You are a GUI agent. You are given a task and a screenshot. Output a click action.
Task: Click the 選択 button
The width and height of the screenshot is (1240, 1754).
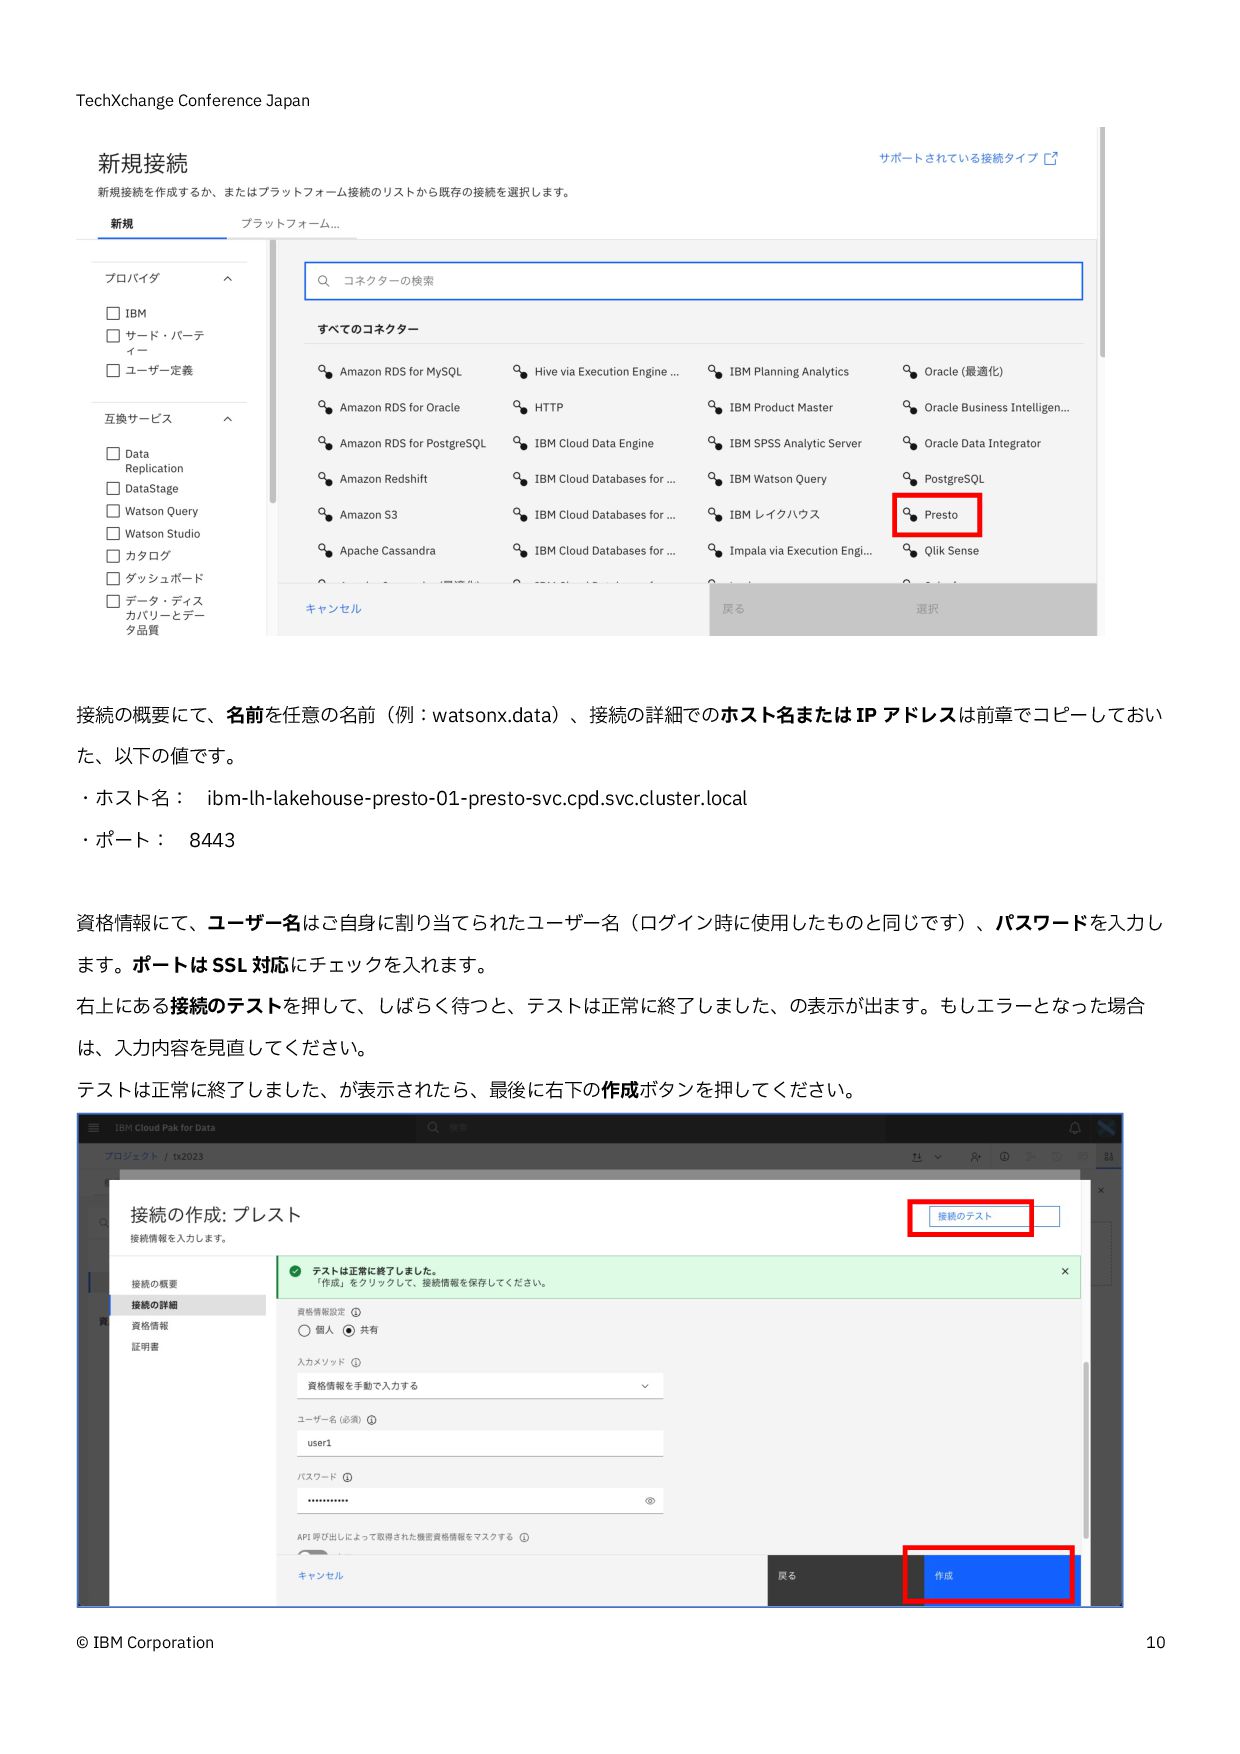coord(1000,609)
